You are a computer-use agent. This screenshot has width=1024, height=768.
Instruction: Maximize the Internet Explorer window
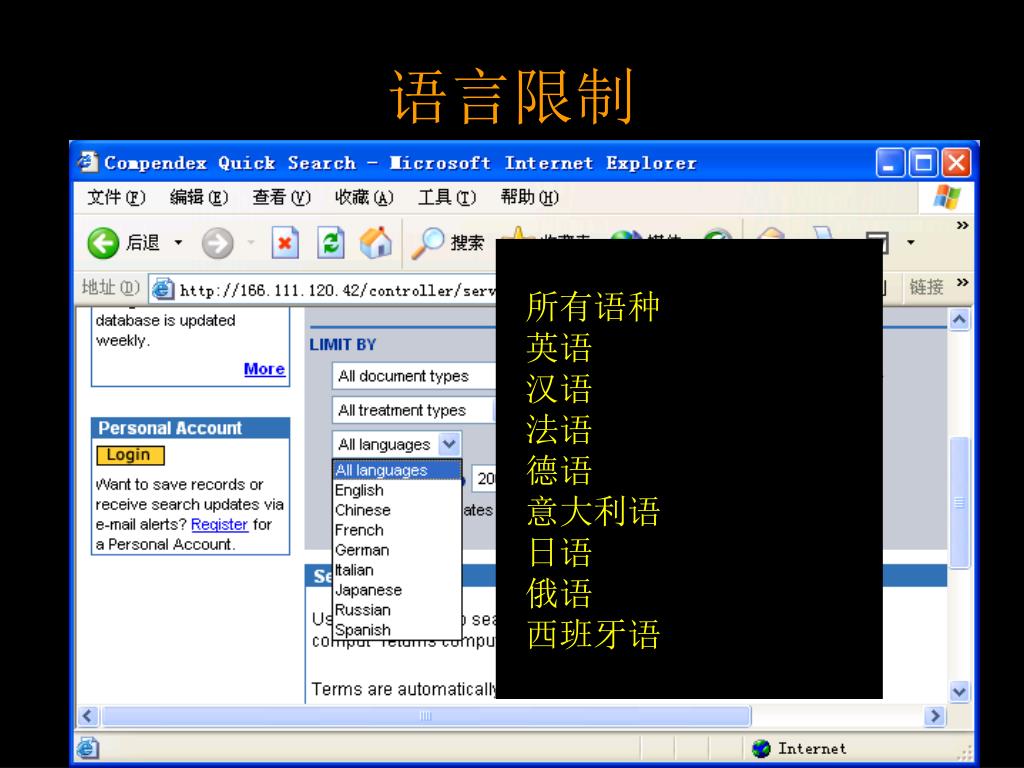(923, 163)
